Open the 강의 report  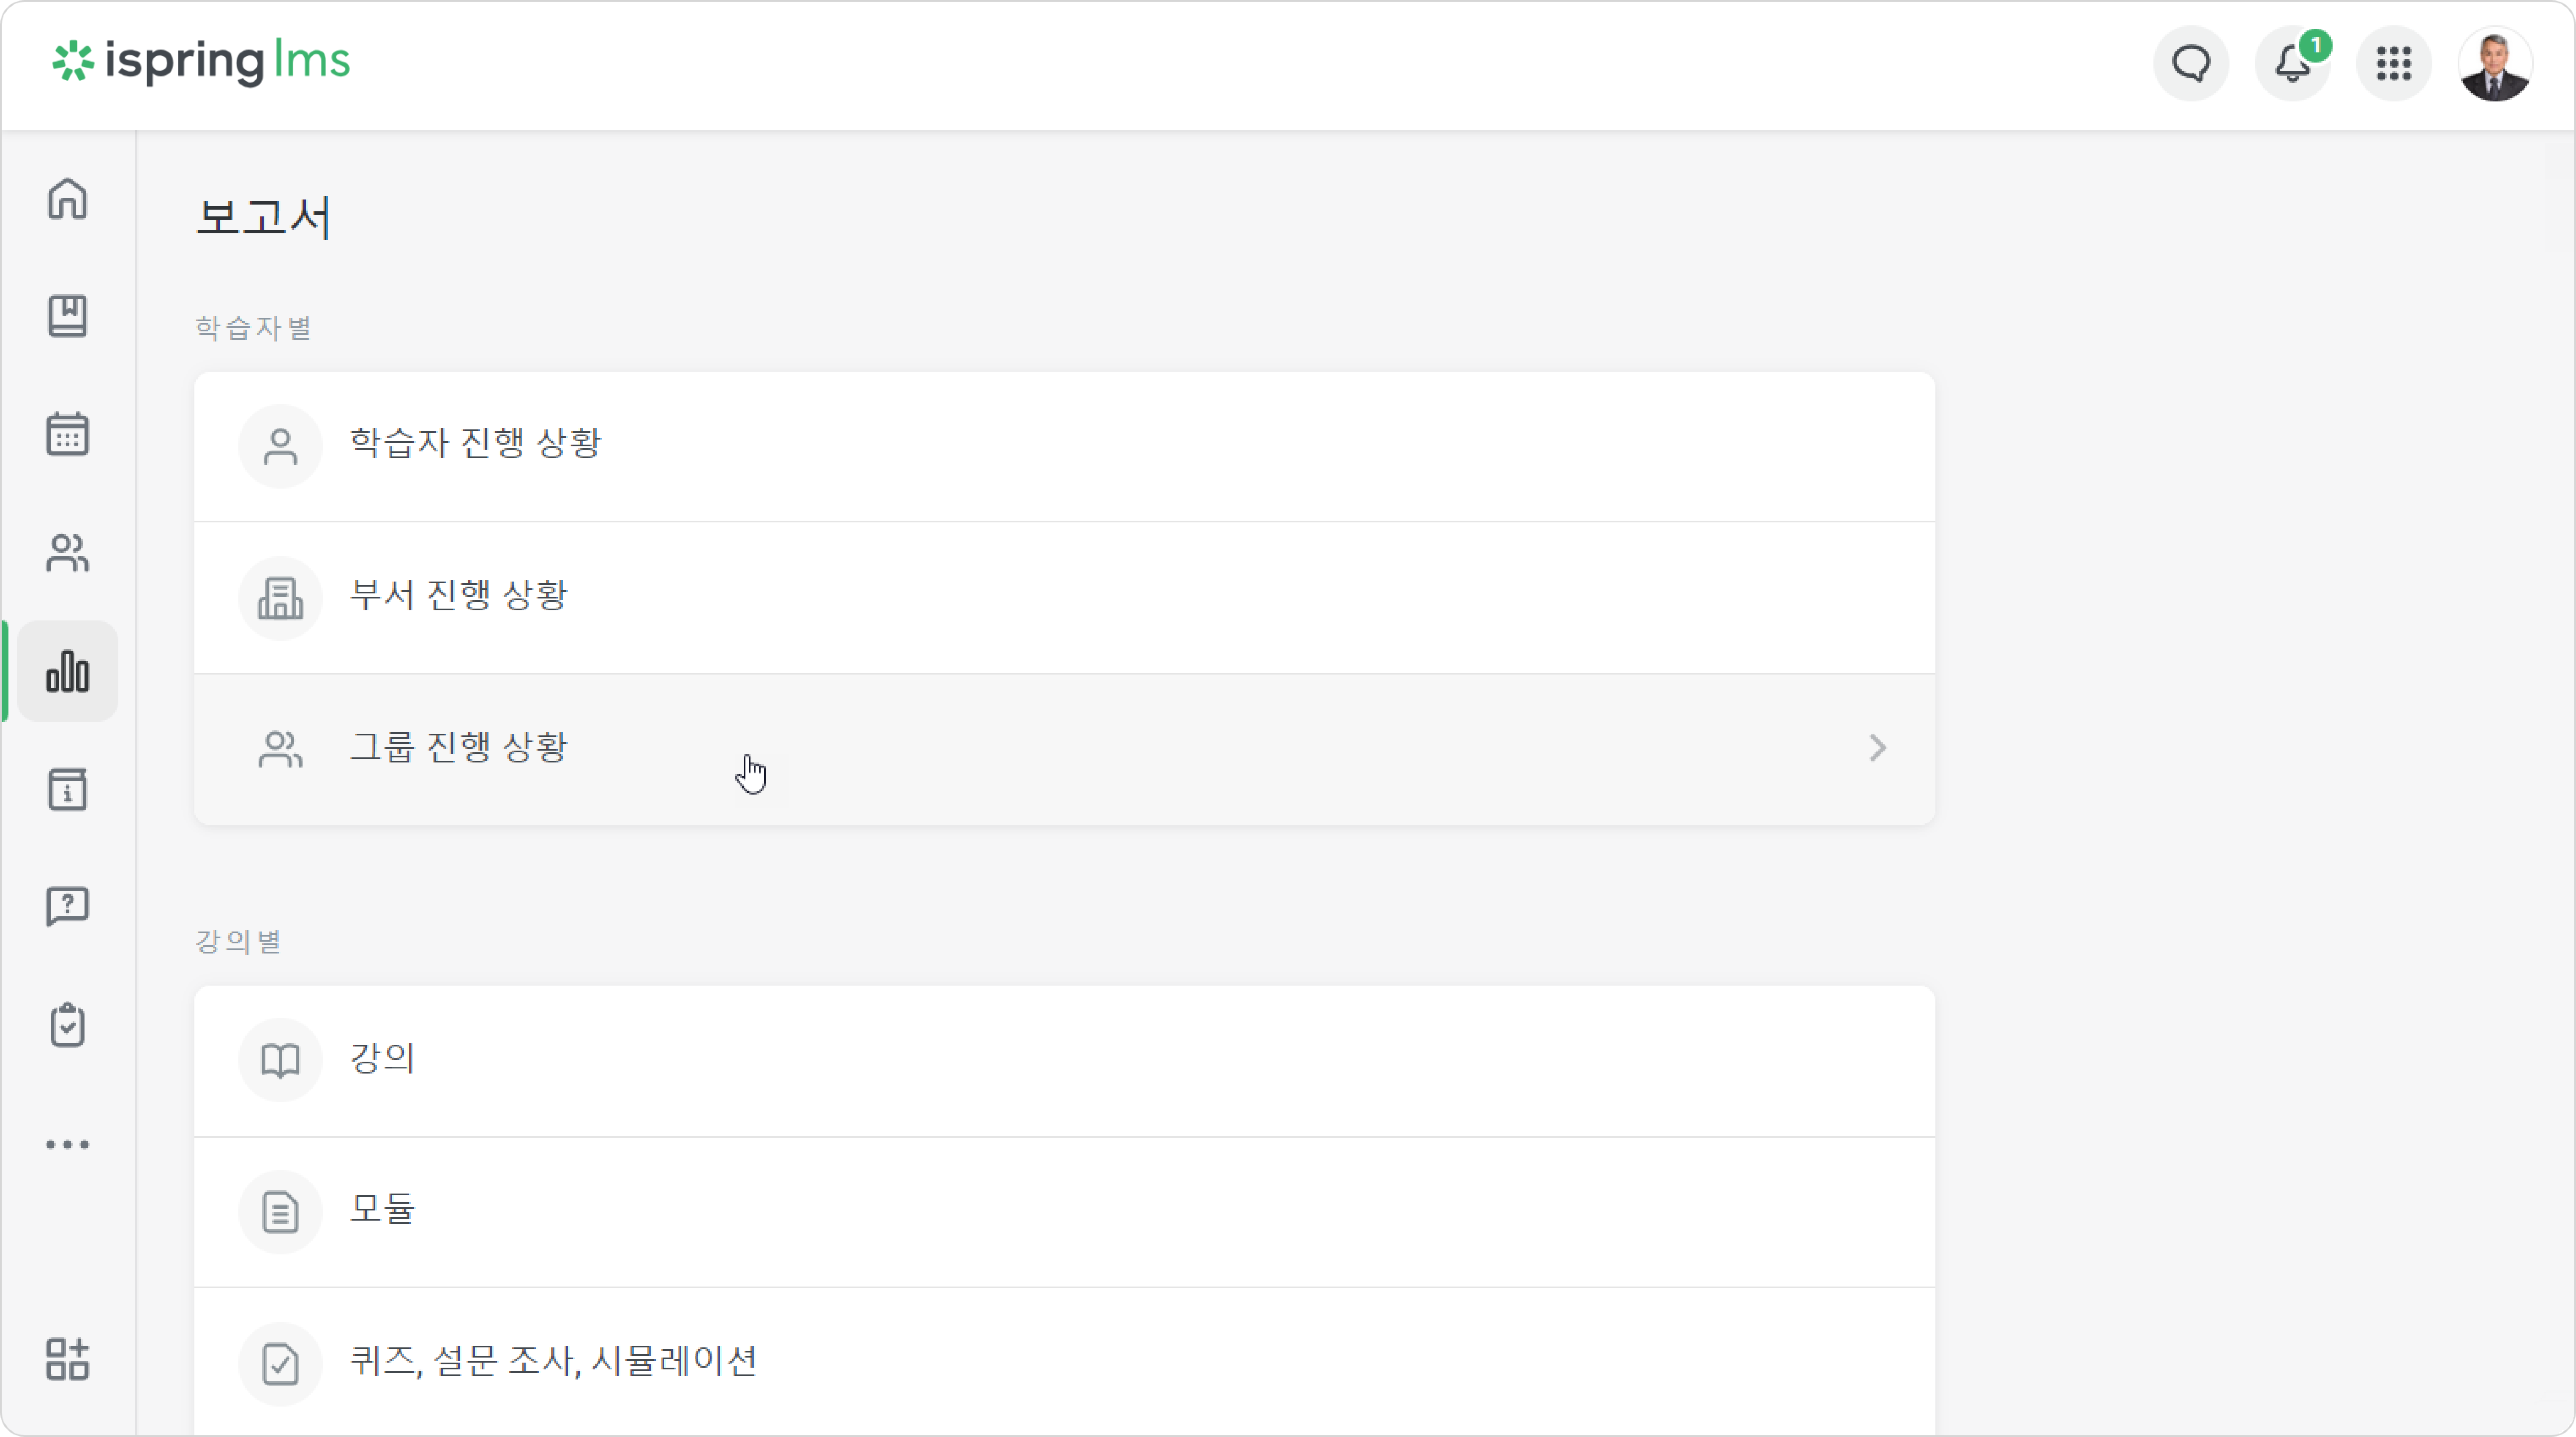click(1064, 1060)
